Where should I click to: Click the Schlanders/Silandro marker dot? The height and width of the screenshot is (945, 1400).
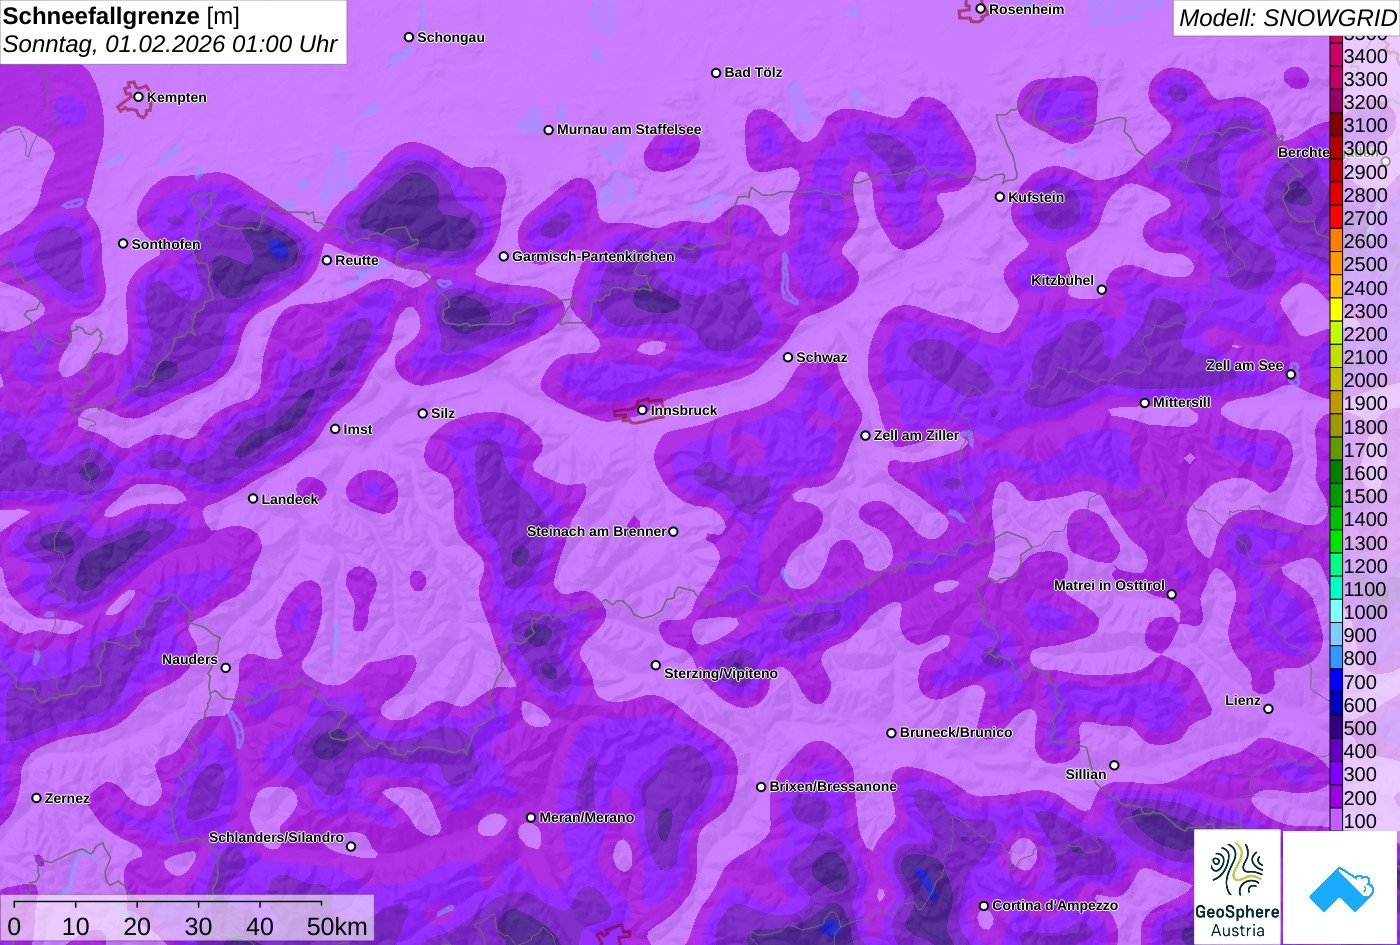[x=351, y=847]
